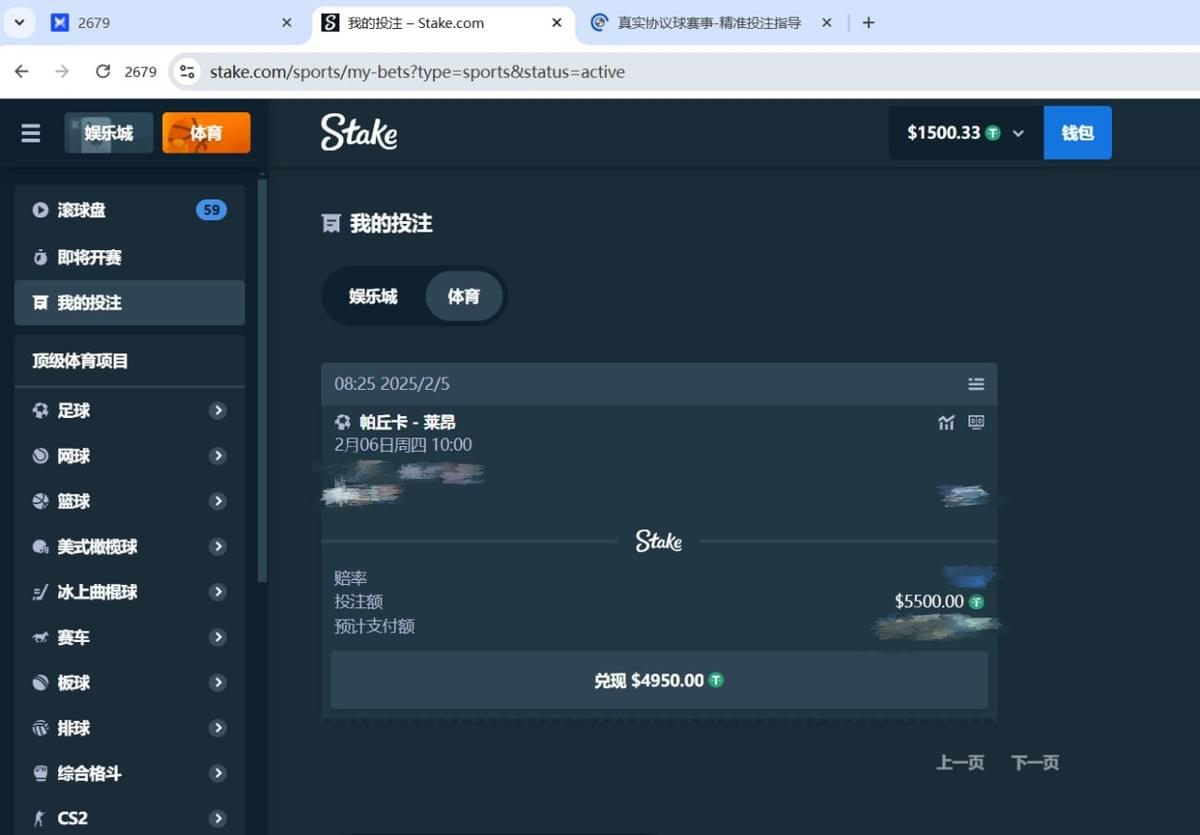Click the match time 2月06日周四 10:00
The image size is (1200, 835).
point(403,445)
